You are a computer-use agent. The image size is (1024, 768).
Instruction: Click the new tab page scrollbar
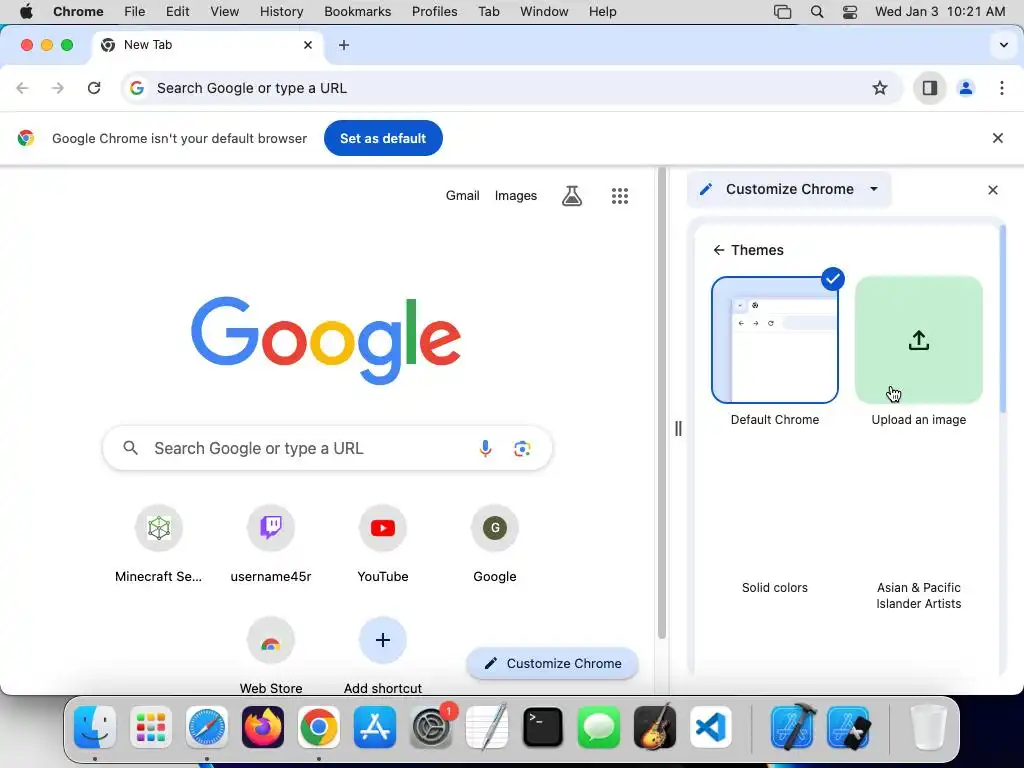[662, 403]
